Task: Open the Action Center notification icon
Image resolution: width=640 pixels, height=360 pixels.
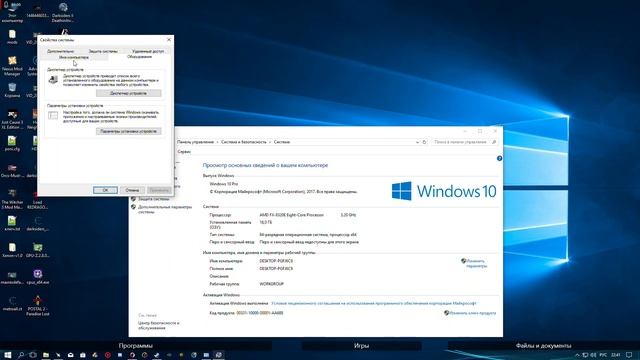Action: pyautogui.click(x=629, y=355)
